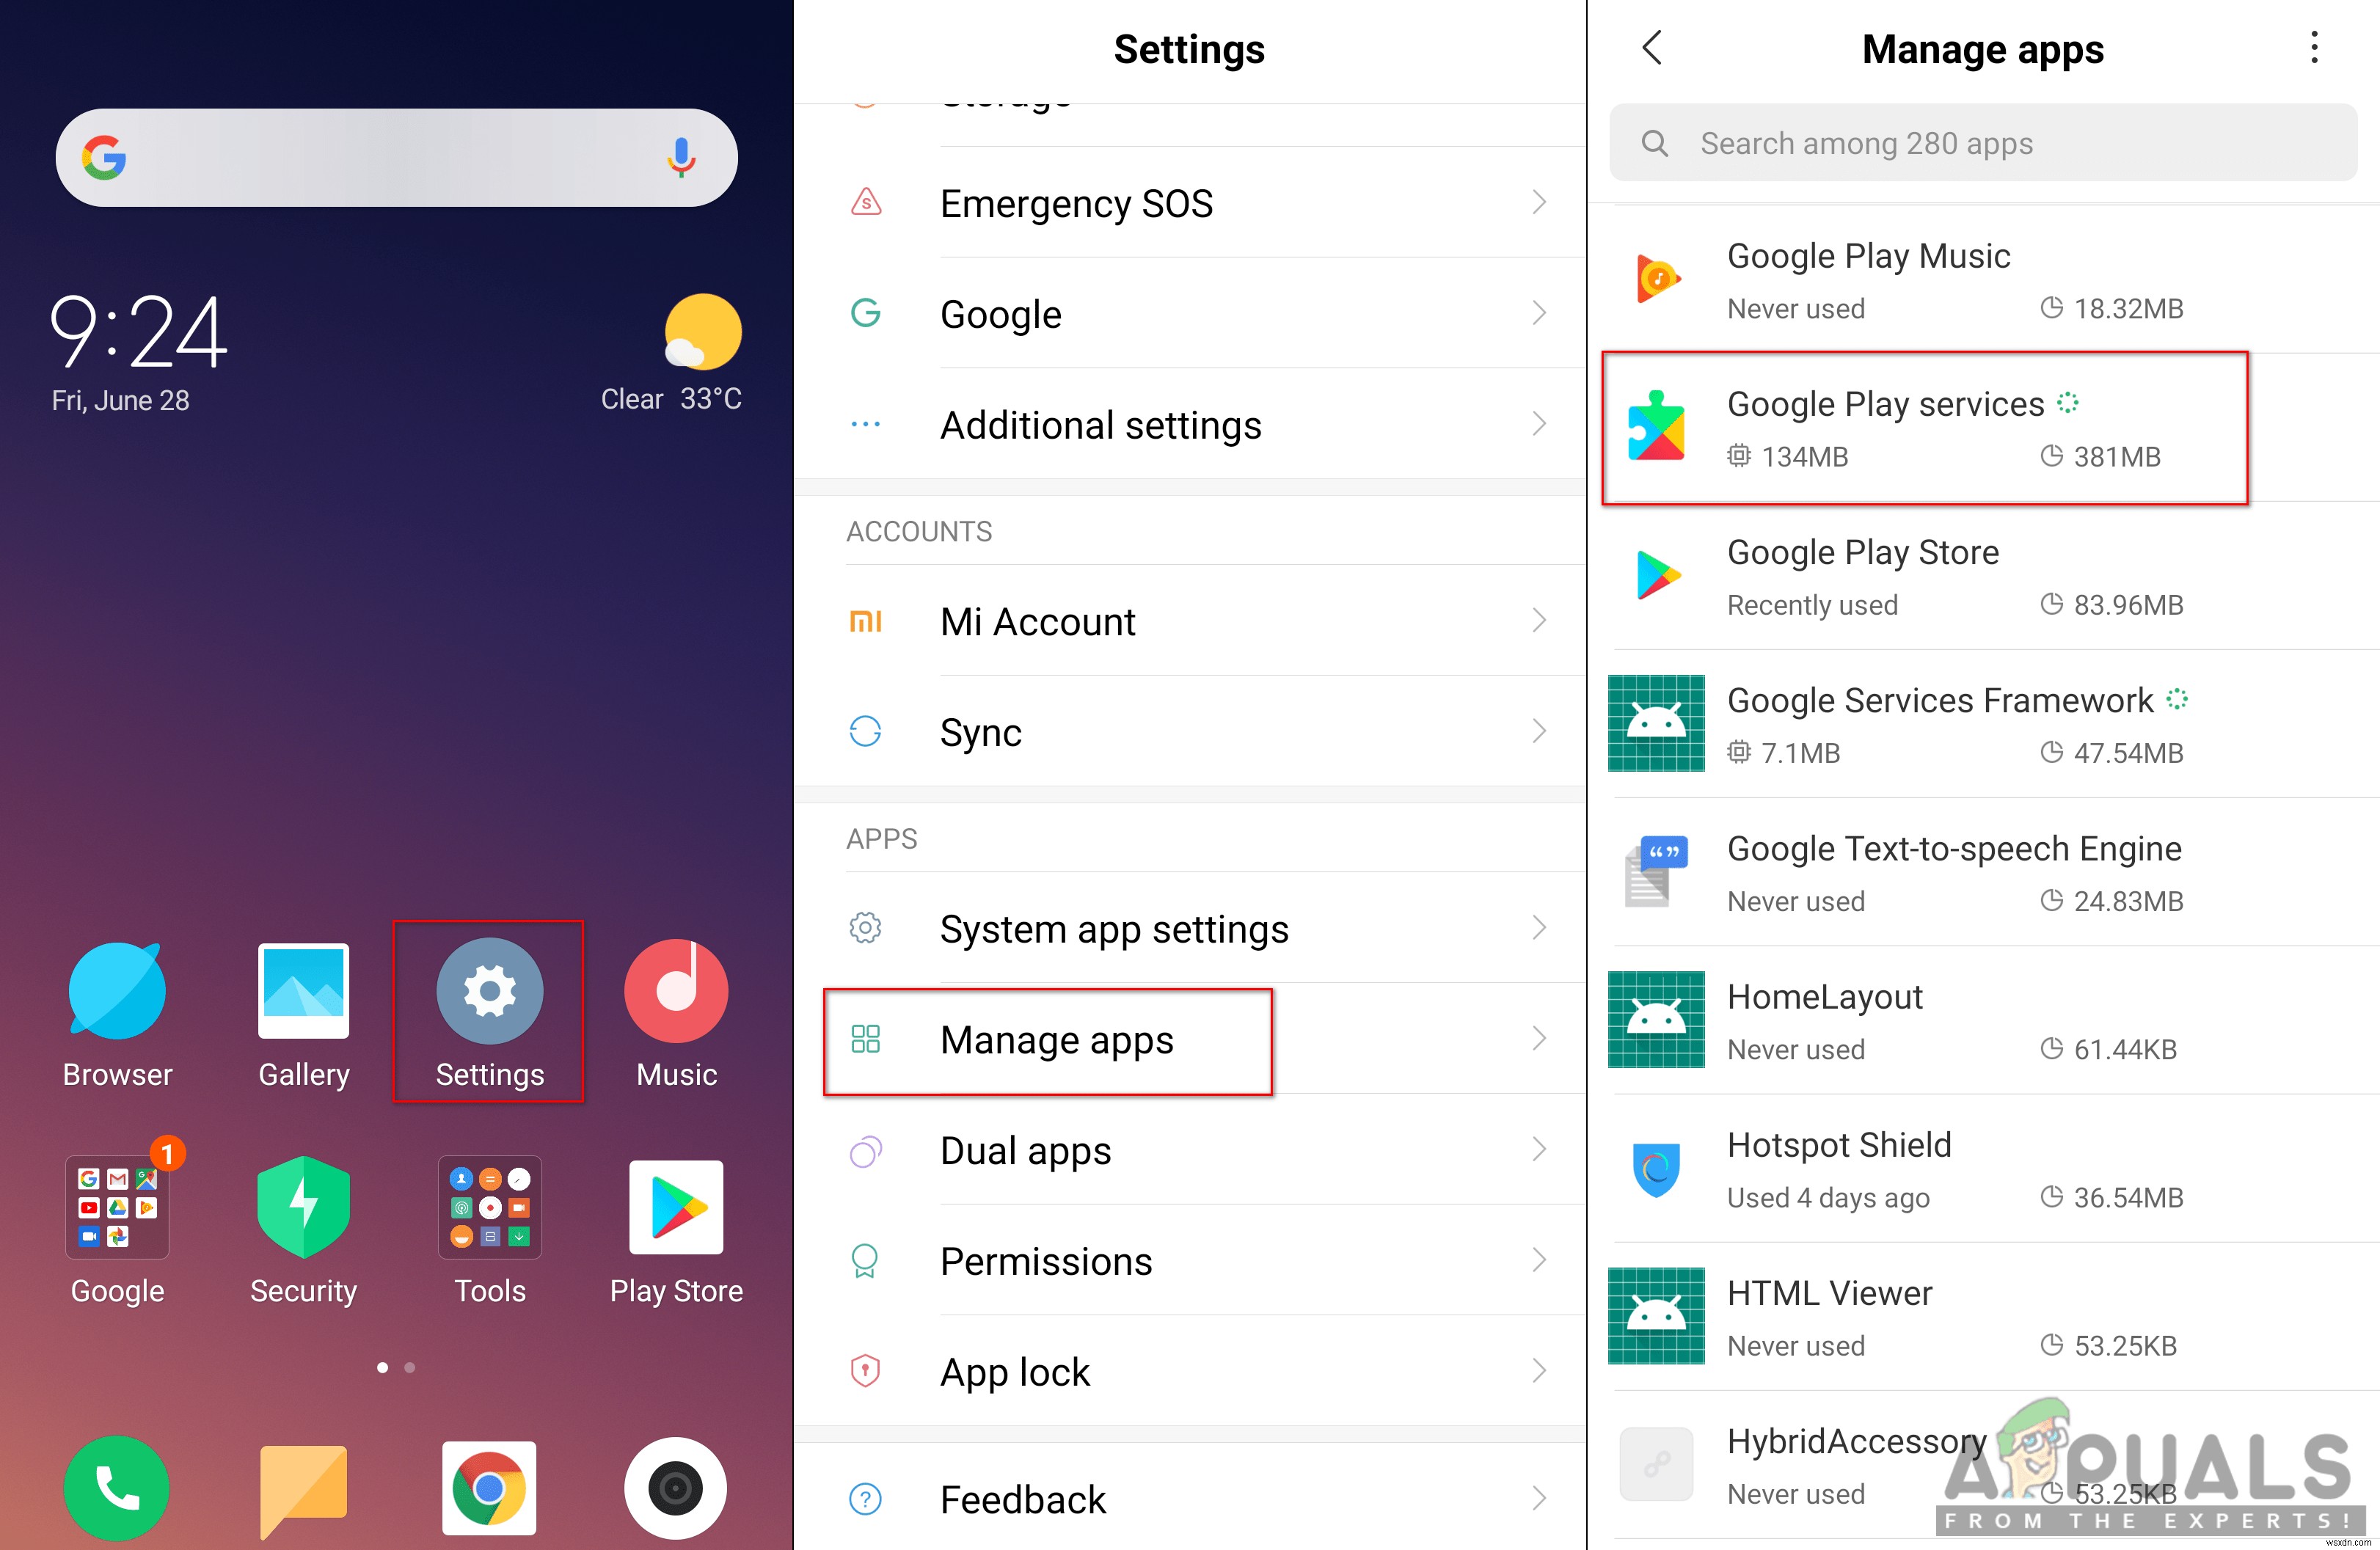Expand Additional settings menu

(x=1190, y=426)
